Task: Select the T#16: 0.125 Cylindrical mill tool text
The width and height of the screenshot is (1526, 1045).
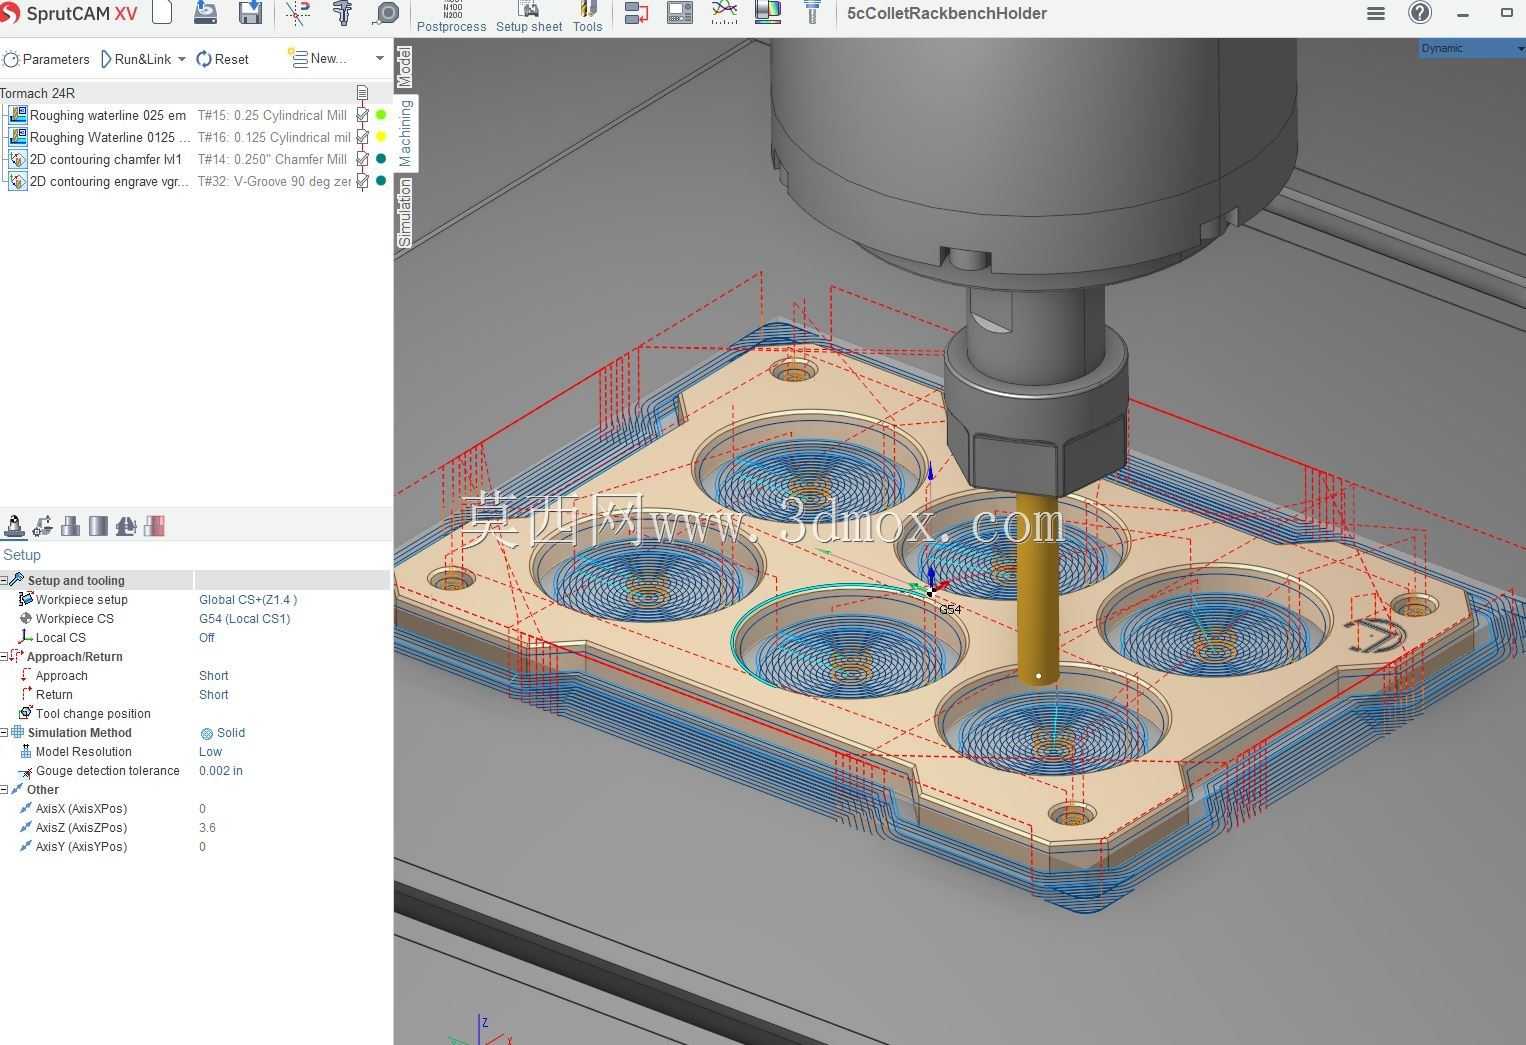Action: click(274, 137)
